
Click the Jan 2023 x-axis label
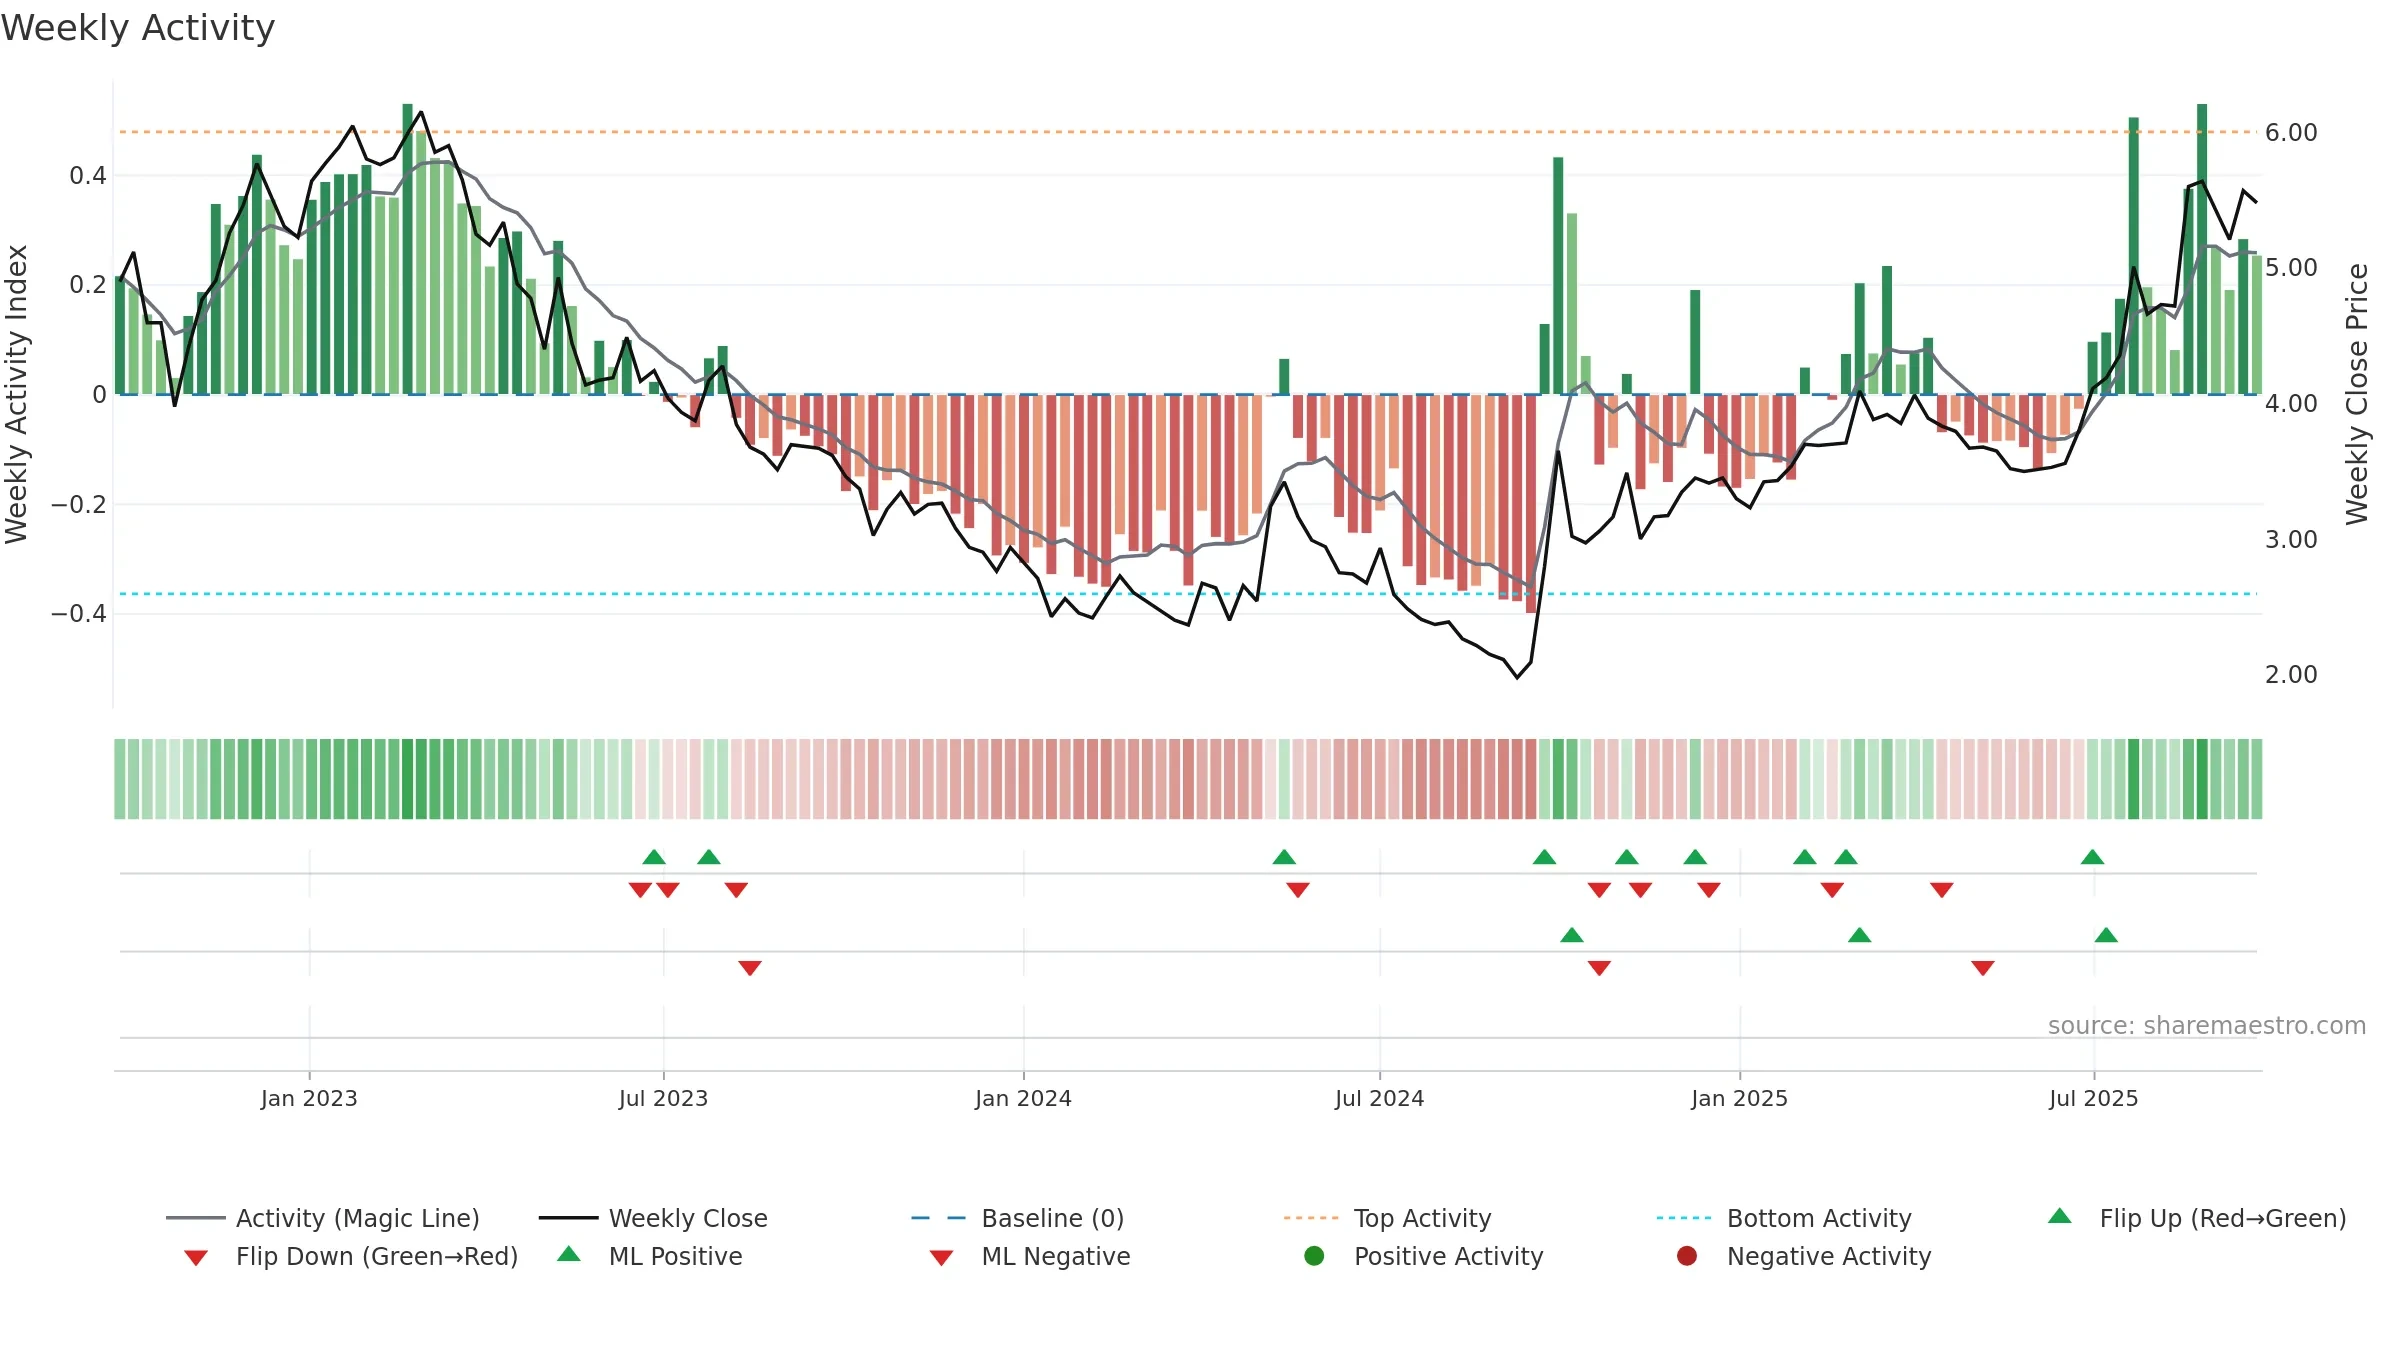tap(309, 1099)
